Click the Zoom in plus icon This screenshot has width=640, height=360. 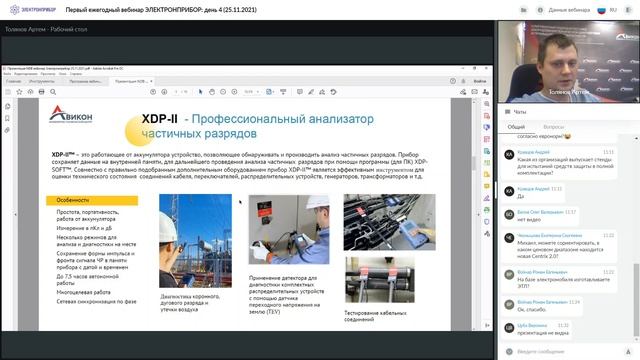[x=234, y=92]
